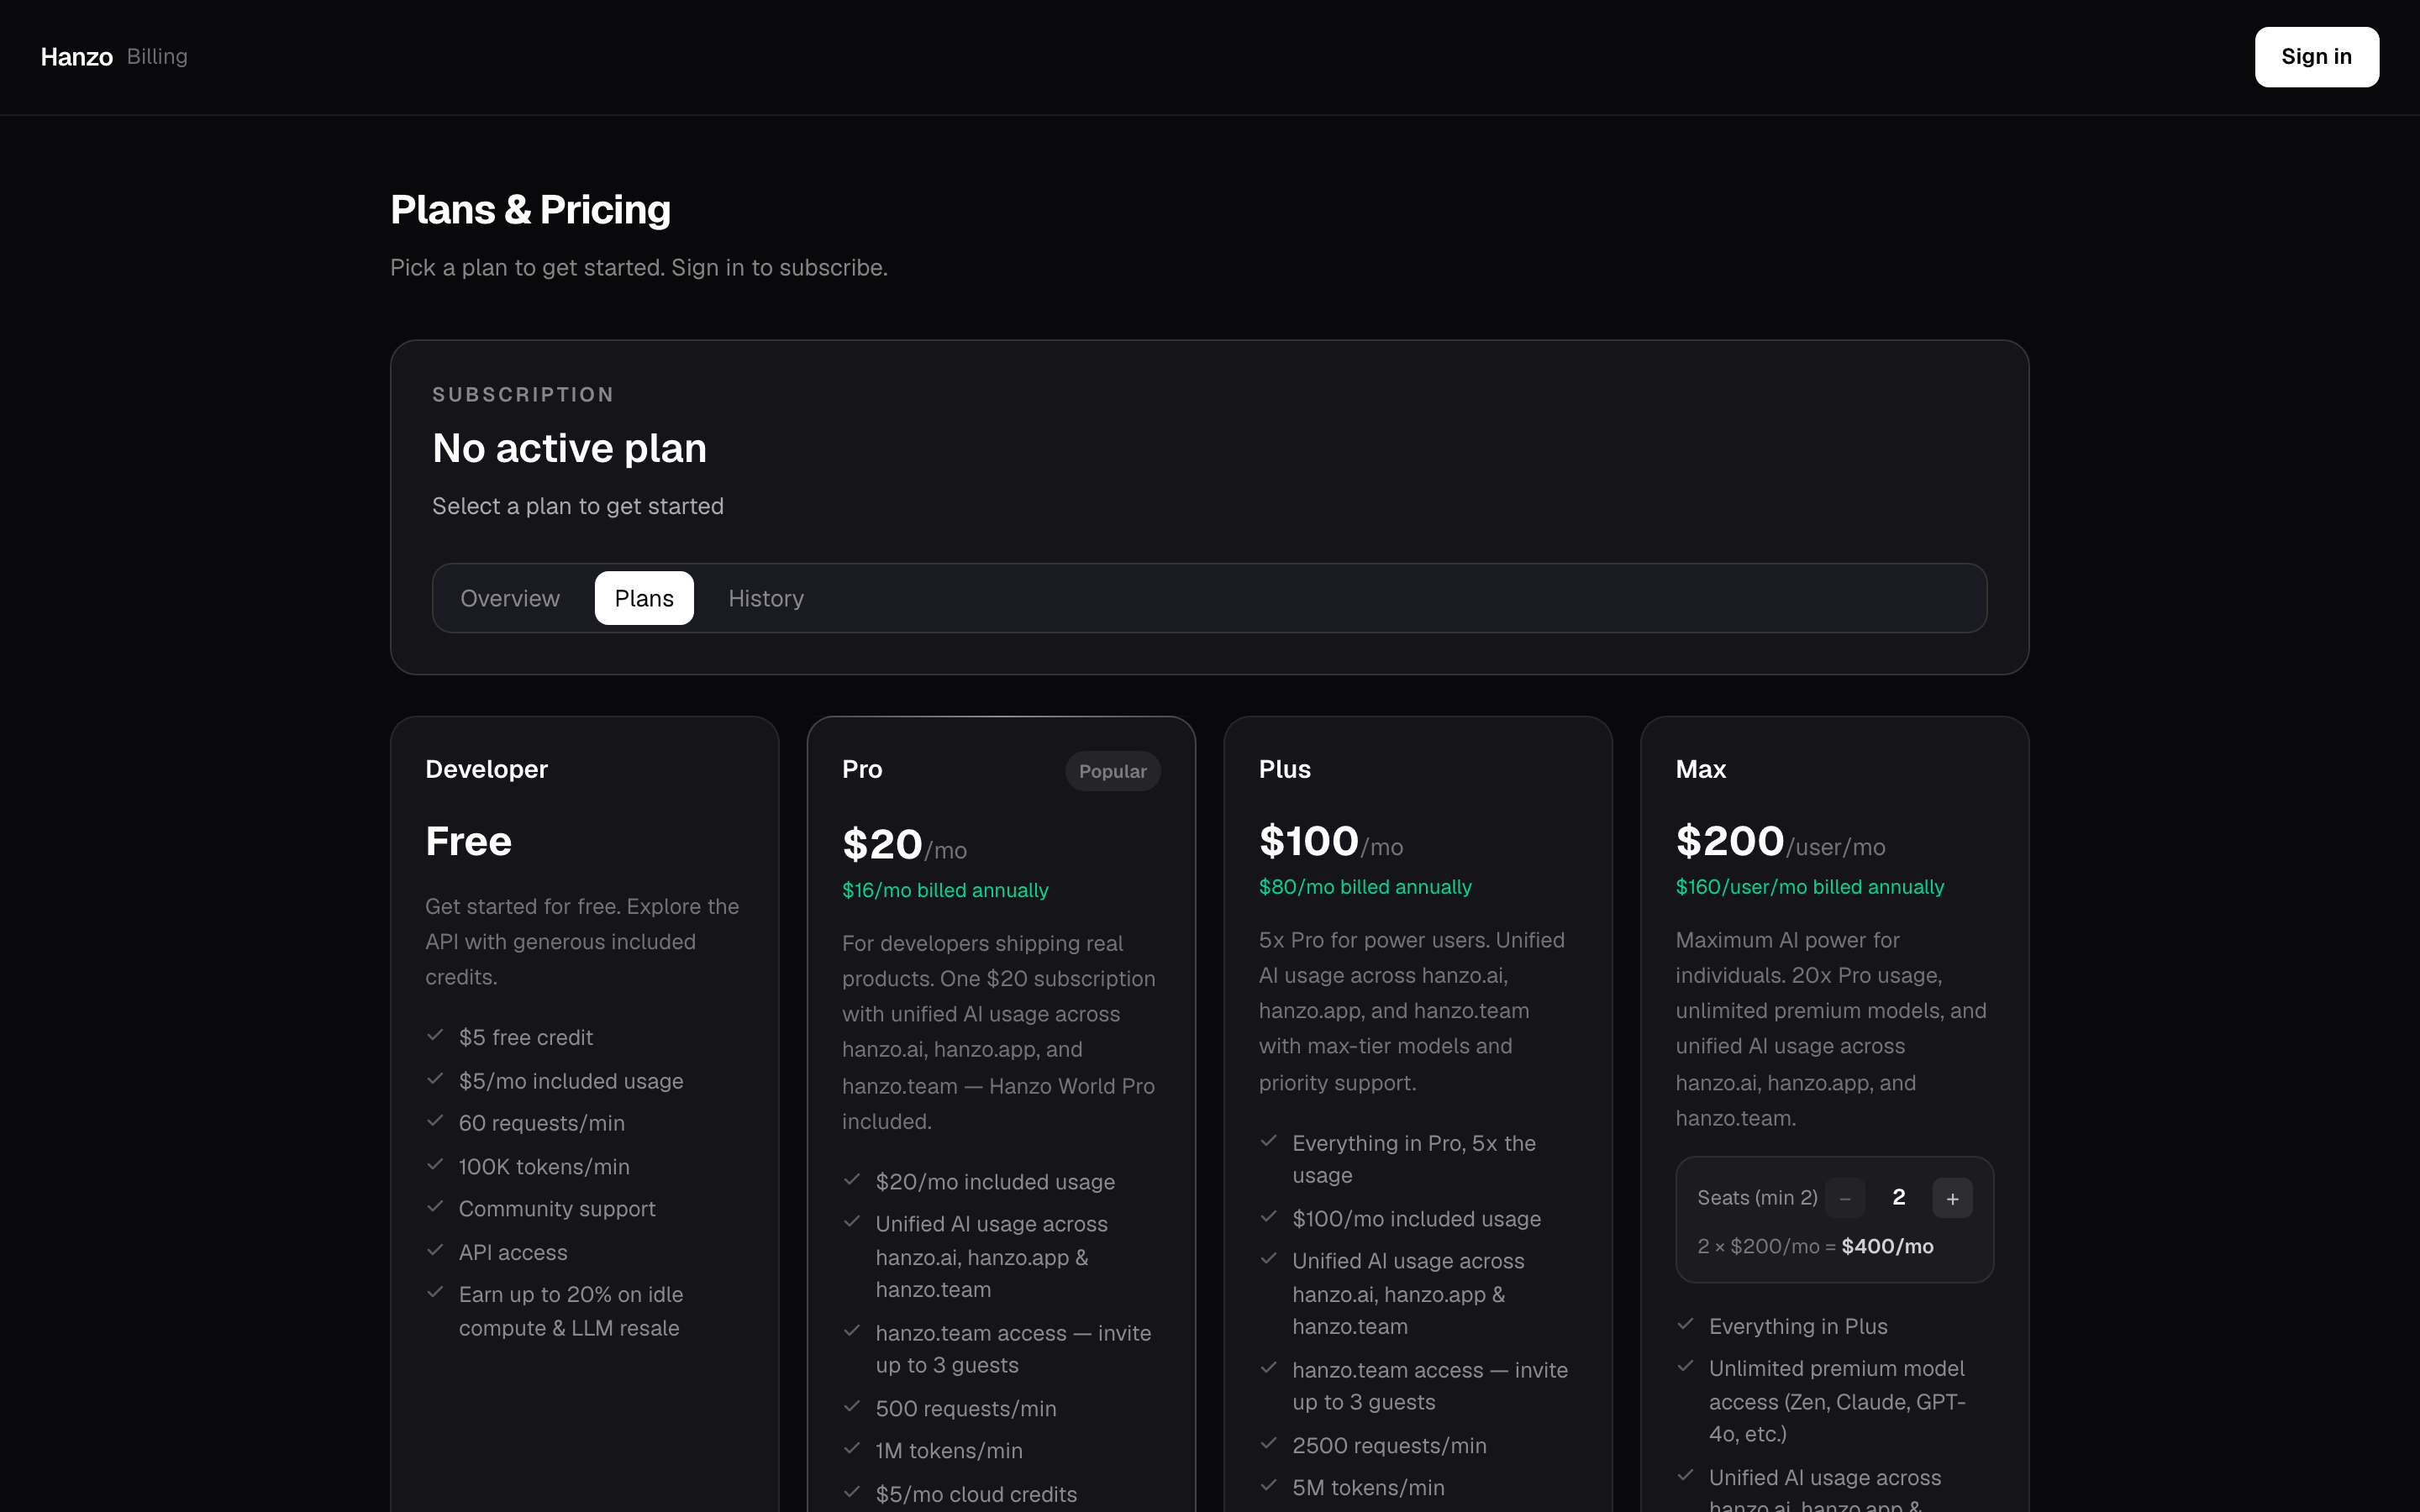This screenshot has height=1512, width=2420.
Task: Click "5M tokens/min" feature text
Action: point(1368,1487)
